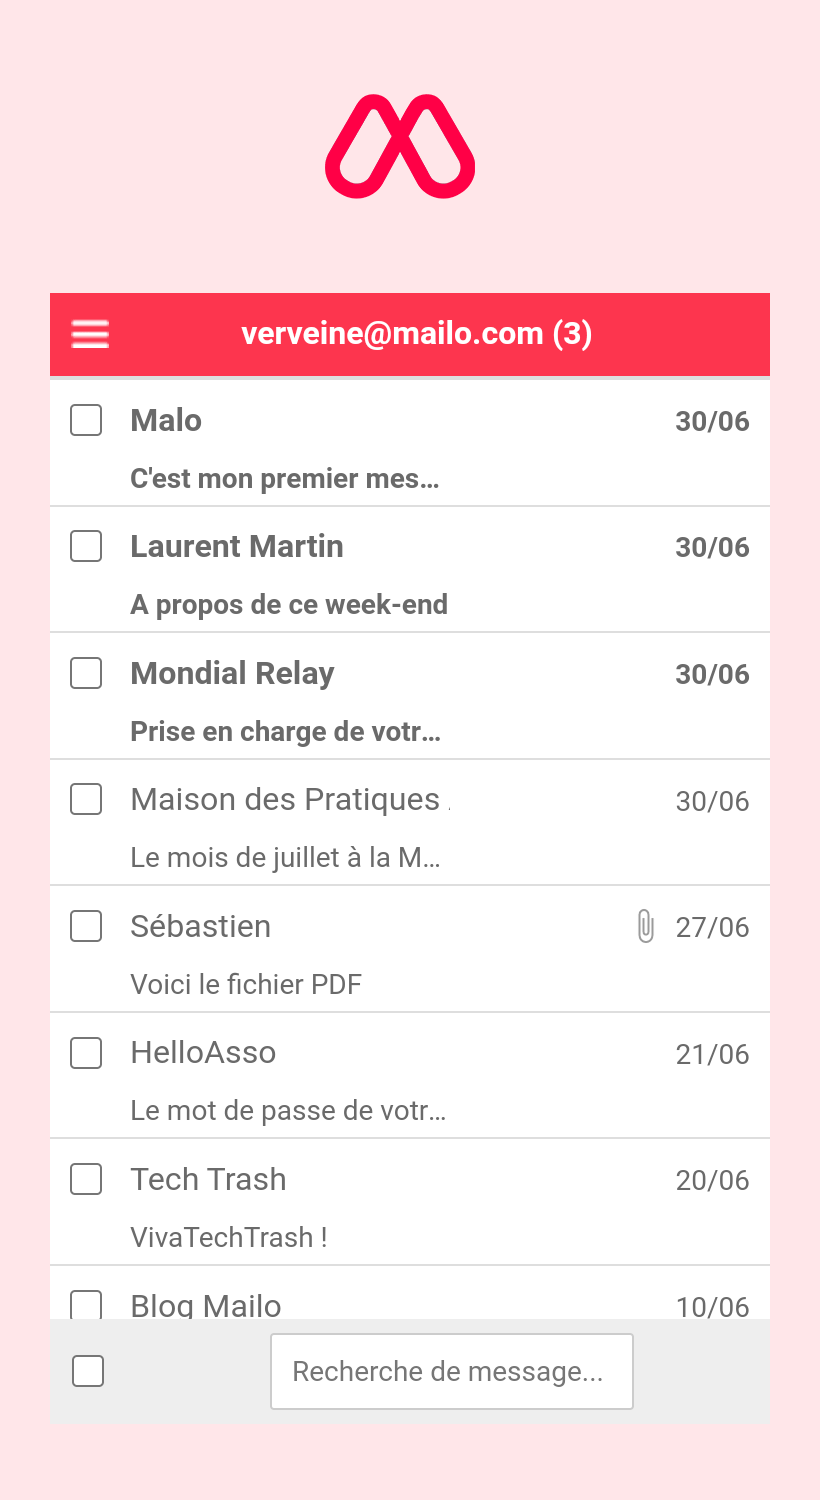Screen dimensions: 820x1500
Task: Mark the Sébastien message checkbox
Action: (x=86, y=926)
